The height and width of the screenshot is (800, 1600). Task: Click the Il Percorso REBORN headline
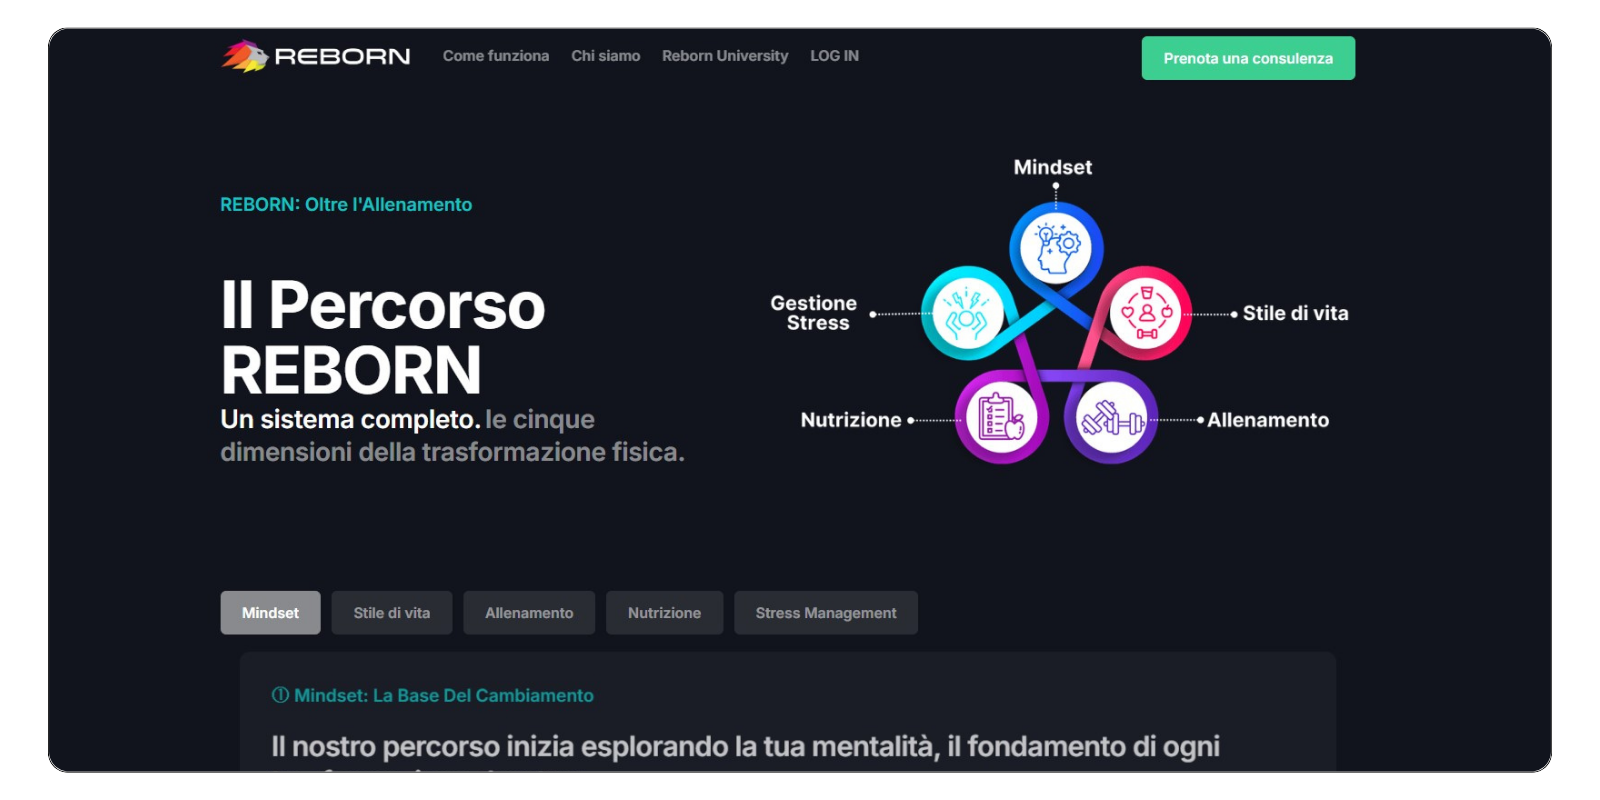point(383,337)
